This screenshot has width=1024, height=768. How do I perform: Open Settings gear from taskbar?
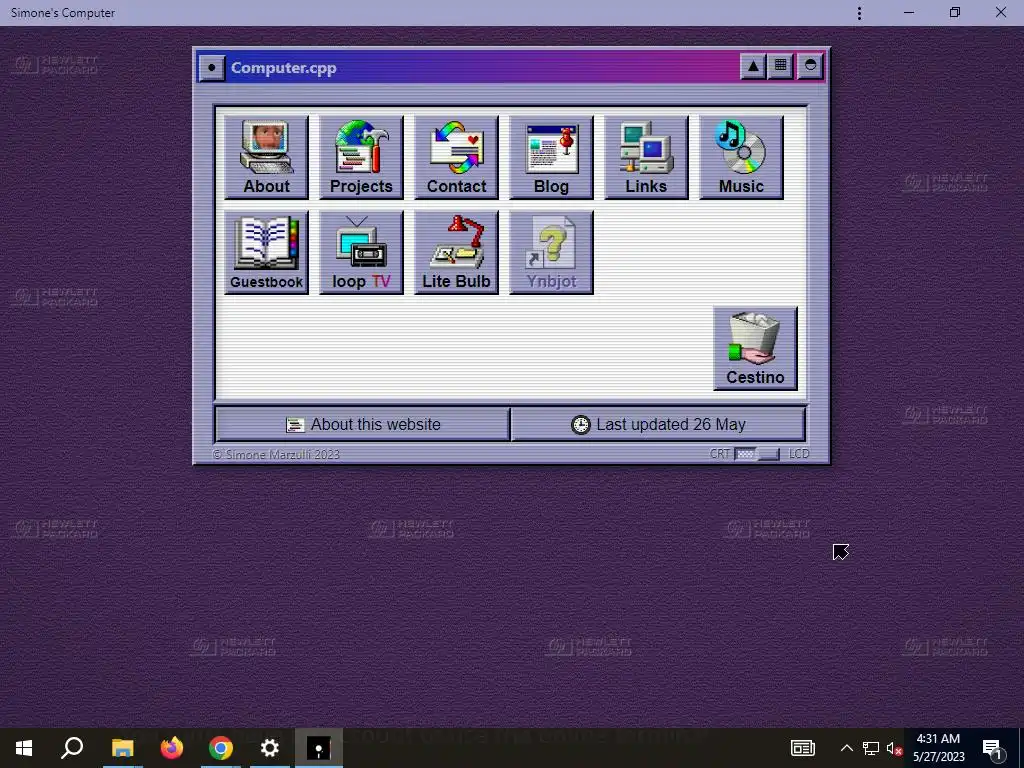[x=270, y=748]
